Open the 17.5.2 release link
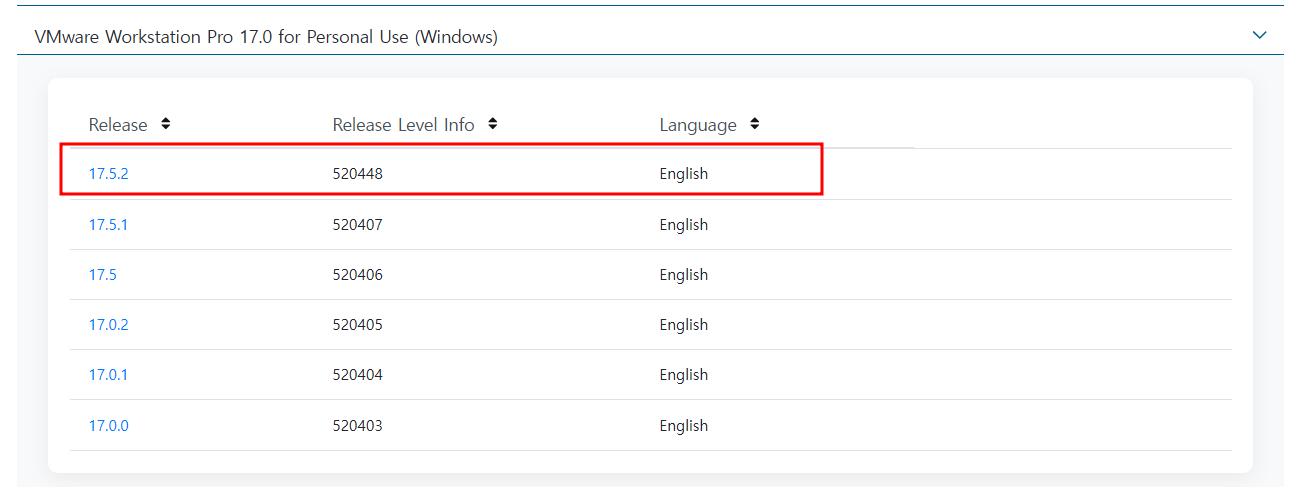 108,174
